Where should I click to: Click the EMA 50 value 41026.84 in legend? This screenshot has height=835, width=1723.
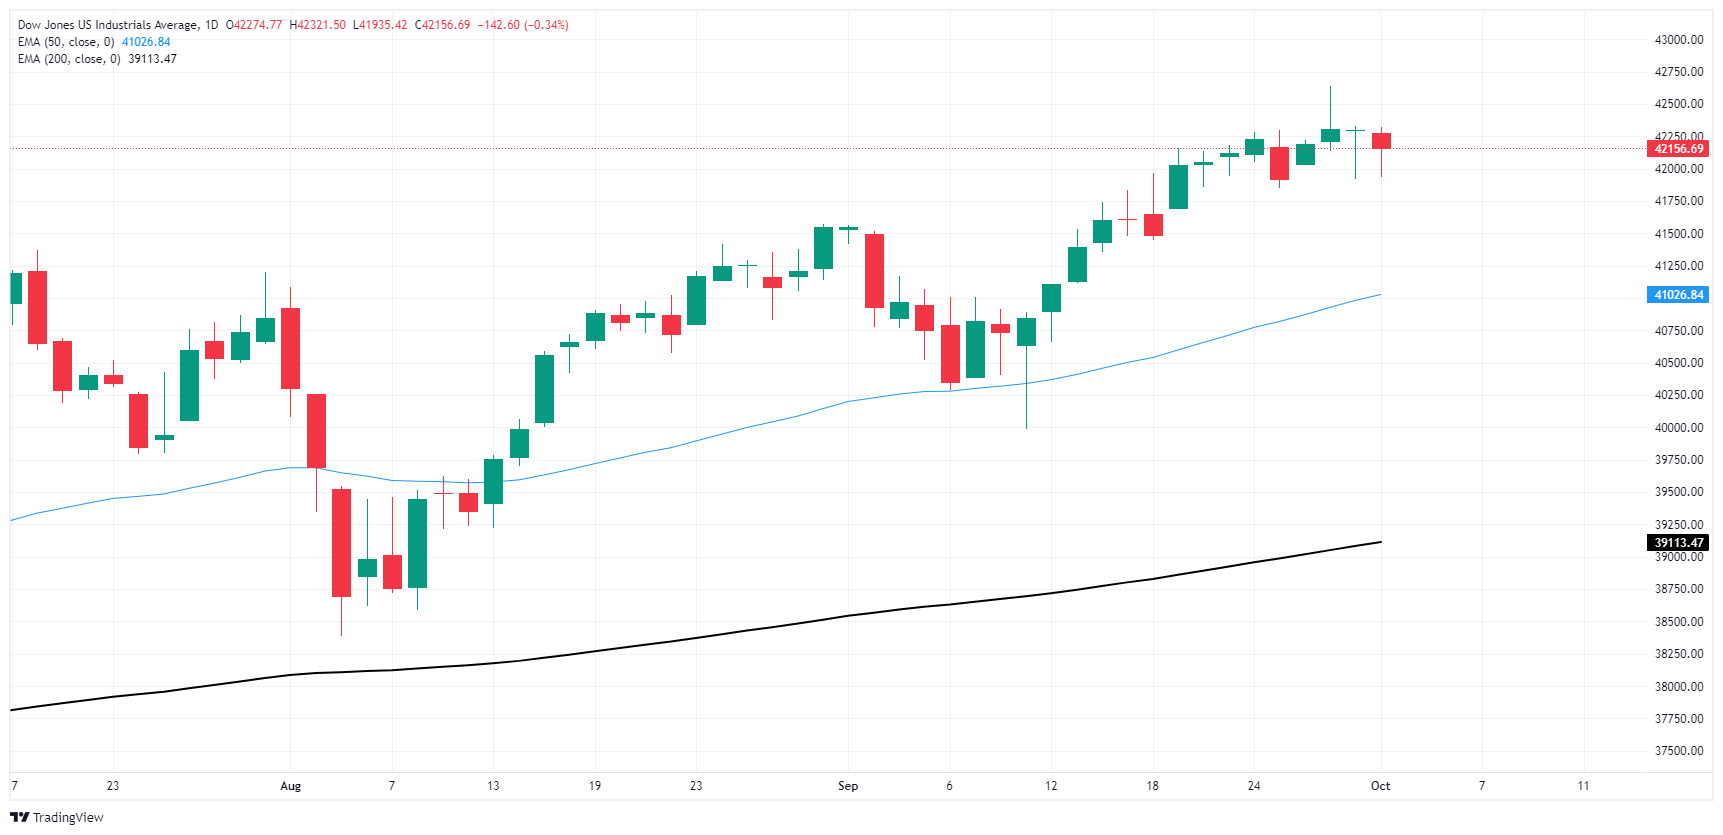146,42
